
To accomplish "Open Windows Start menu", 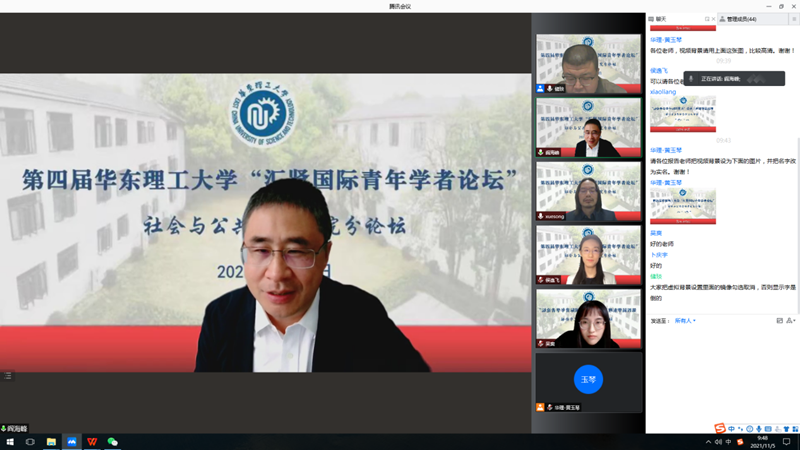I will 10,441.
